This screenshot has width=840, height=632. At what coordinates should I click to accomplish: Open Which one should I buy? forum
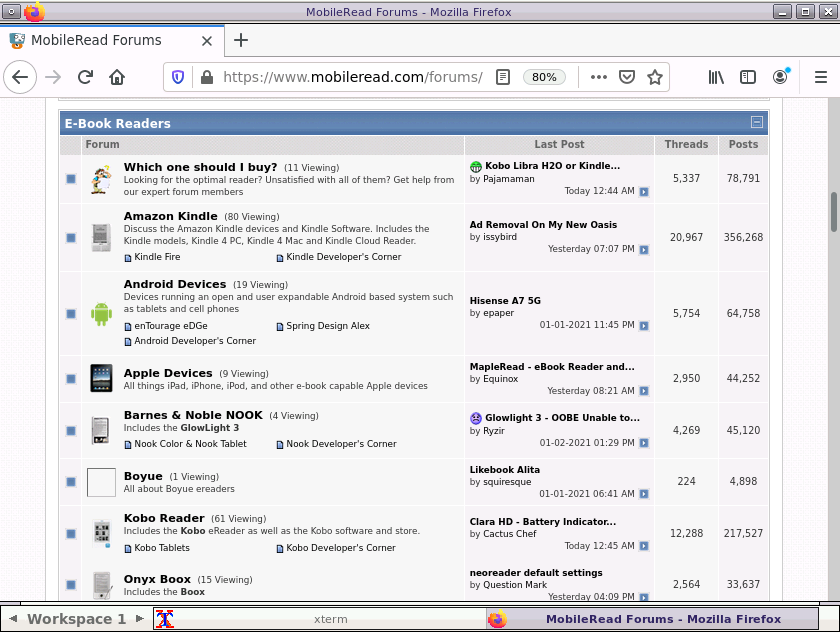coord(200,167)
